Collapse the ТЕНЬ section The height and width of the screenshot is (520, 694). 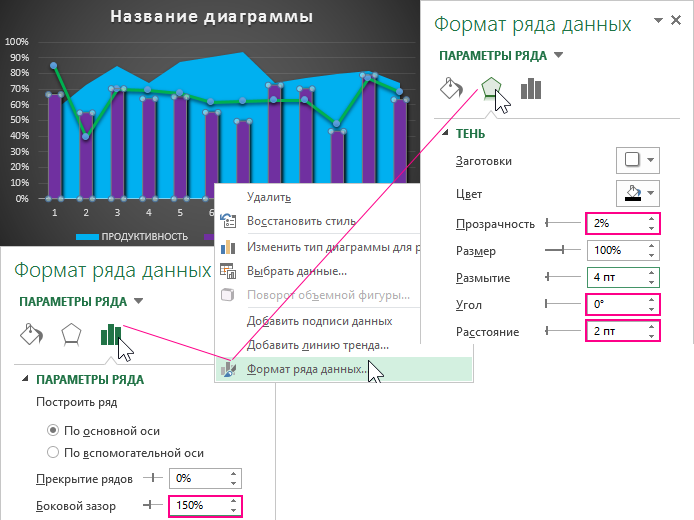click(445, 133)
